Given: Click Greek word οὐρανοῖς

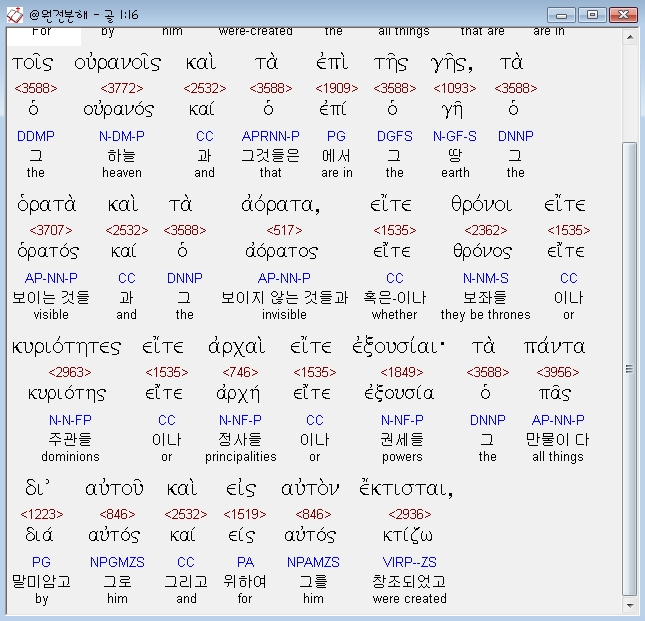Looking at the screenshot, I should click(118, 63).
